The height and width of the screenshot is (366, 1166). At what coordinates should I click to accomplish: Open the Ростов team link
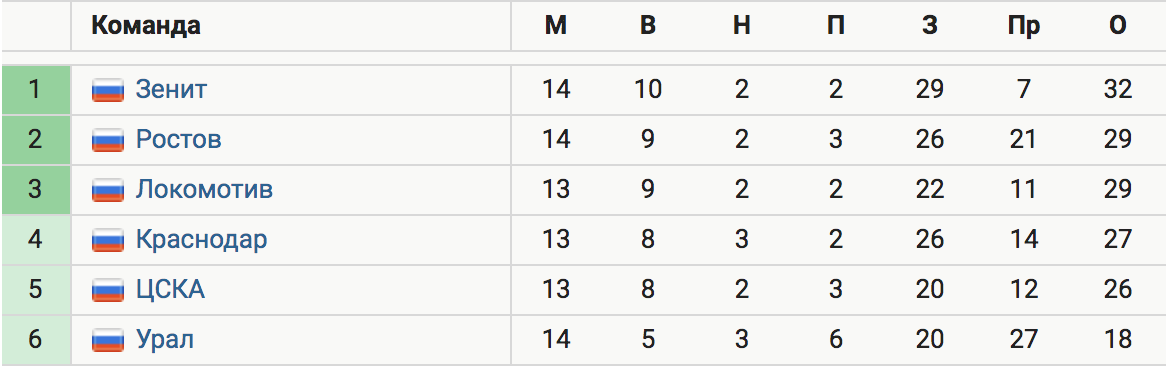click(x=178, y=140)
